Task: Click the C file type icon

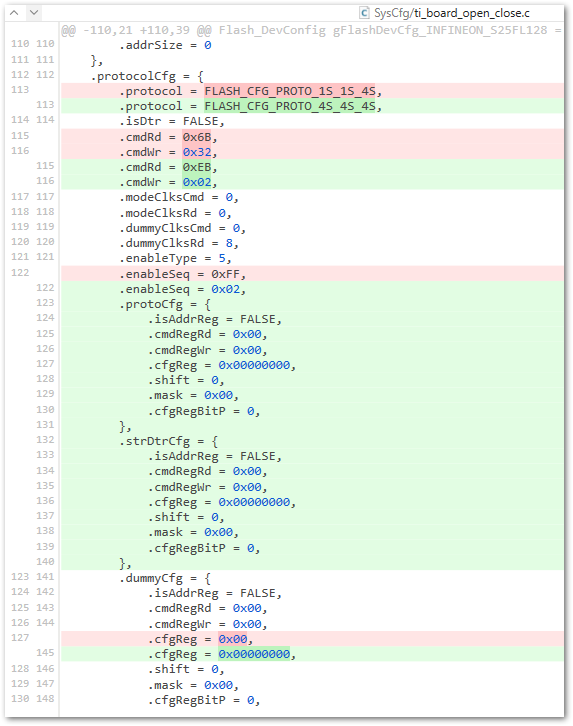Action: click(365, 13)
